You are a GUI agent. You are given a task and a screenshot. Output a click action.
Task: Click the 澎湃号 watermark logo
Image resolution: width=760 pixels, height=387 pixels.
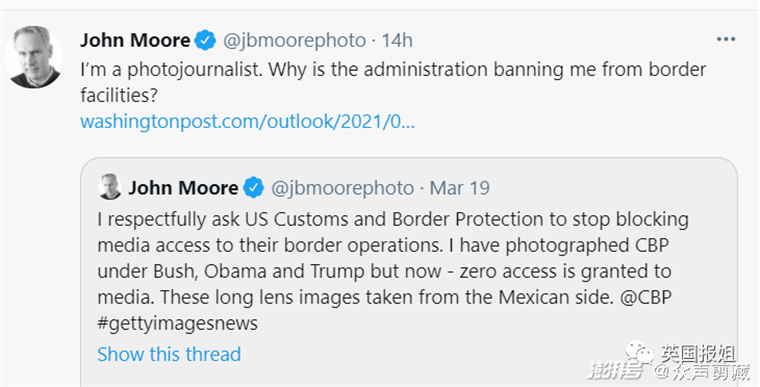(x=615, y=372)
